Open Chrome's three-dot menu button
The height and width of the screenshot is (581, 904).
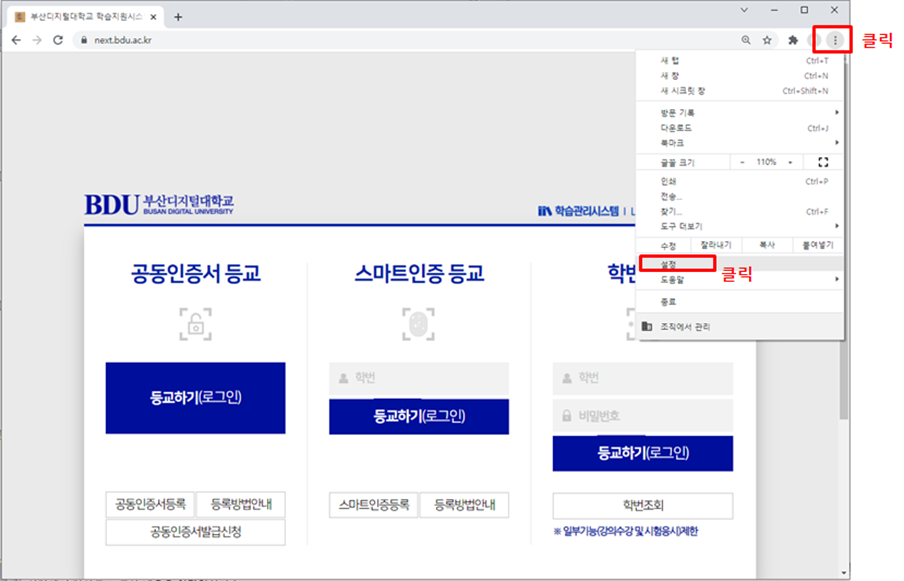835,40
